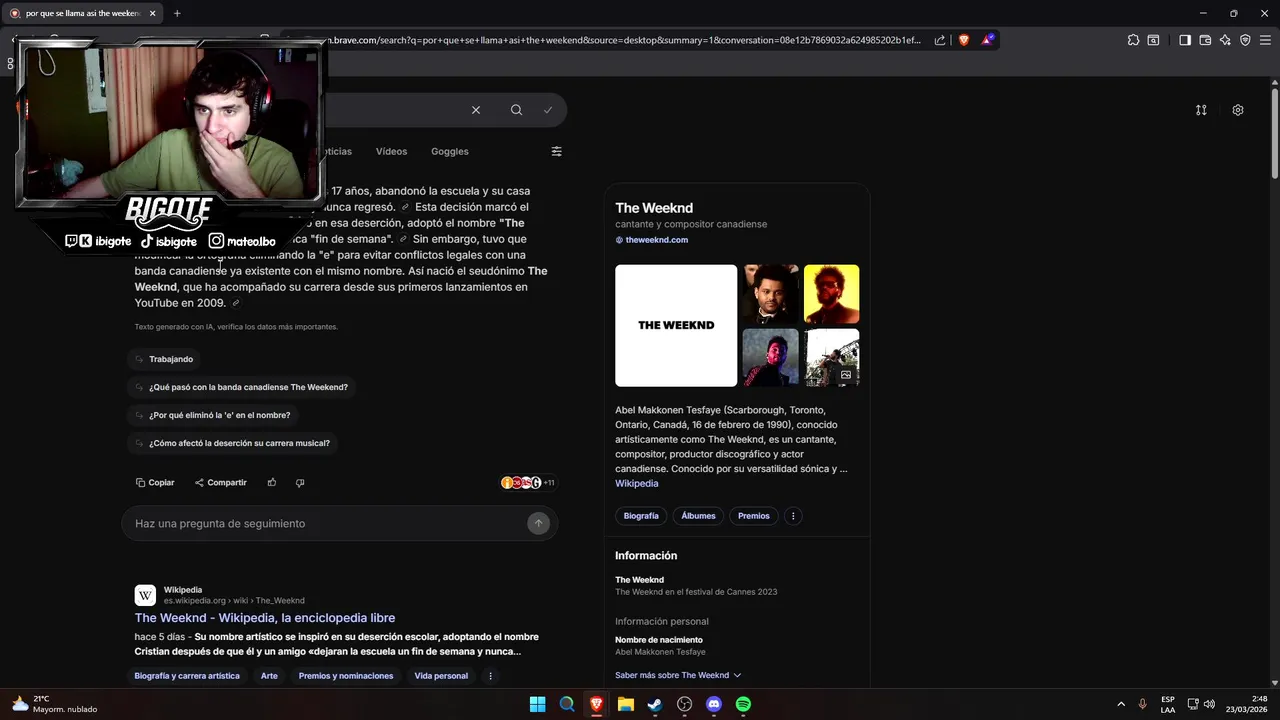Click the rerank results arrows icon

[x=1201, y=110]
